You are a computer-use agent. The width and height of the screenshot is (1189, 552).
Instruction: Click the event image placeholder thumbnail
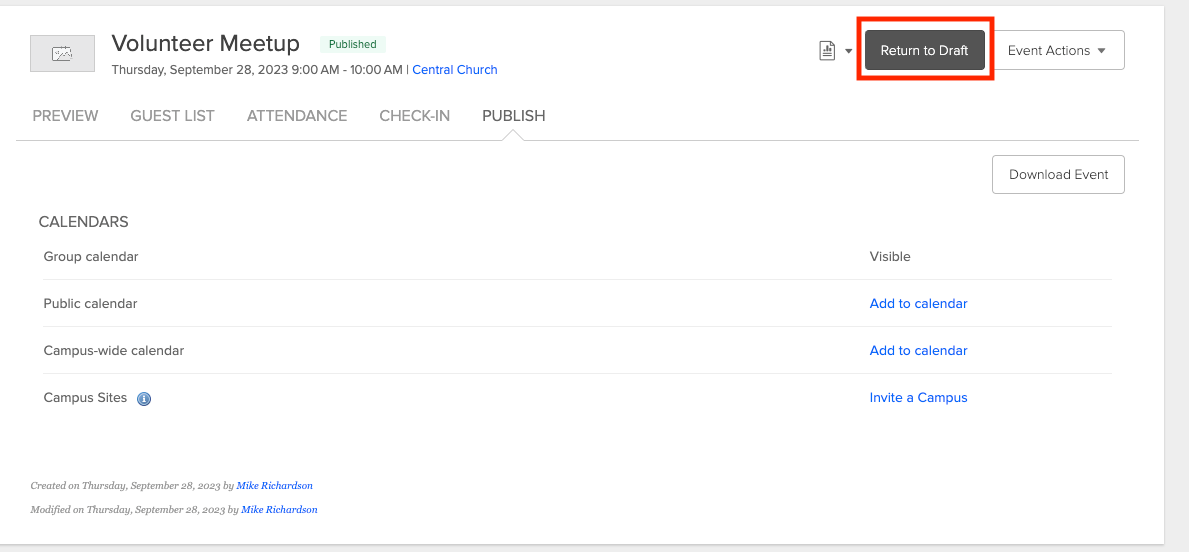pyautogui.click(x=62, y=54)
